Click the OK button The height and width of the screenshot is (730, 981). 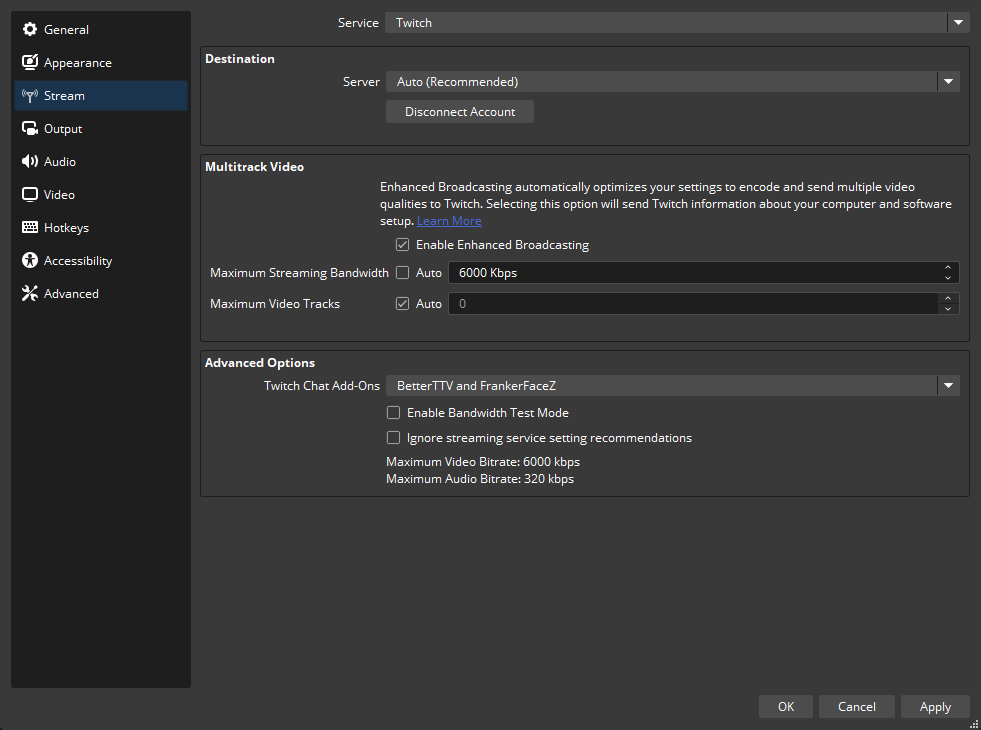(786, 706)
